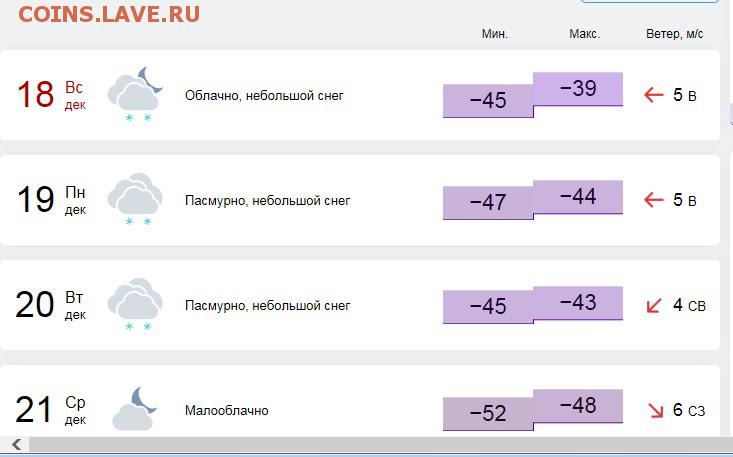Select the date 20 Tuesday row
Image resolution: width=733 pixels, height=457 pixels.
[50, 305]
